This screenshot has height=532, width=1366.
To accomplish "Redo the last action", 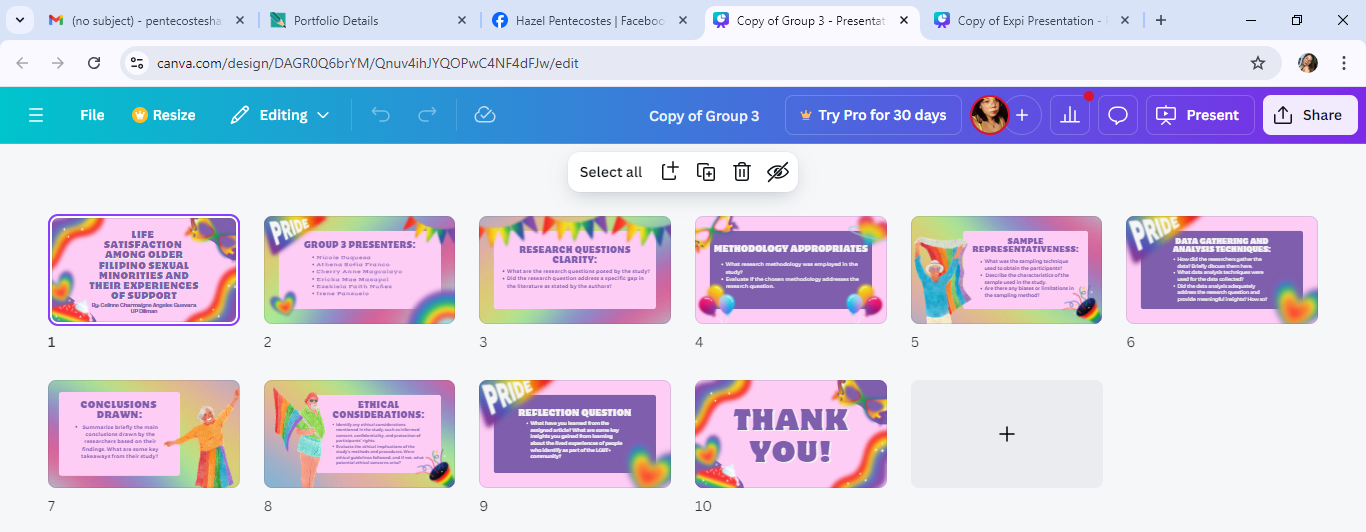I will (427, 115).
